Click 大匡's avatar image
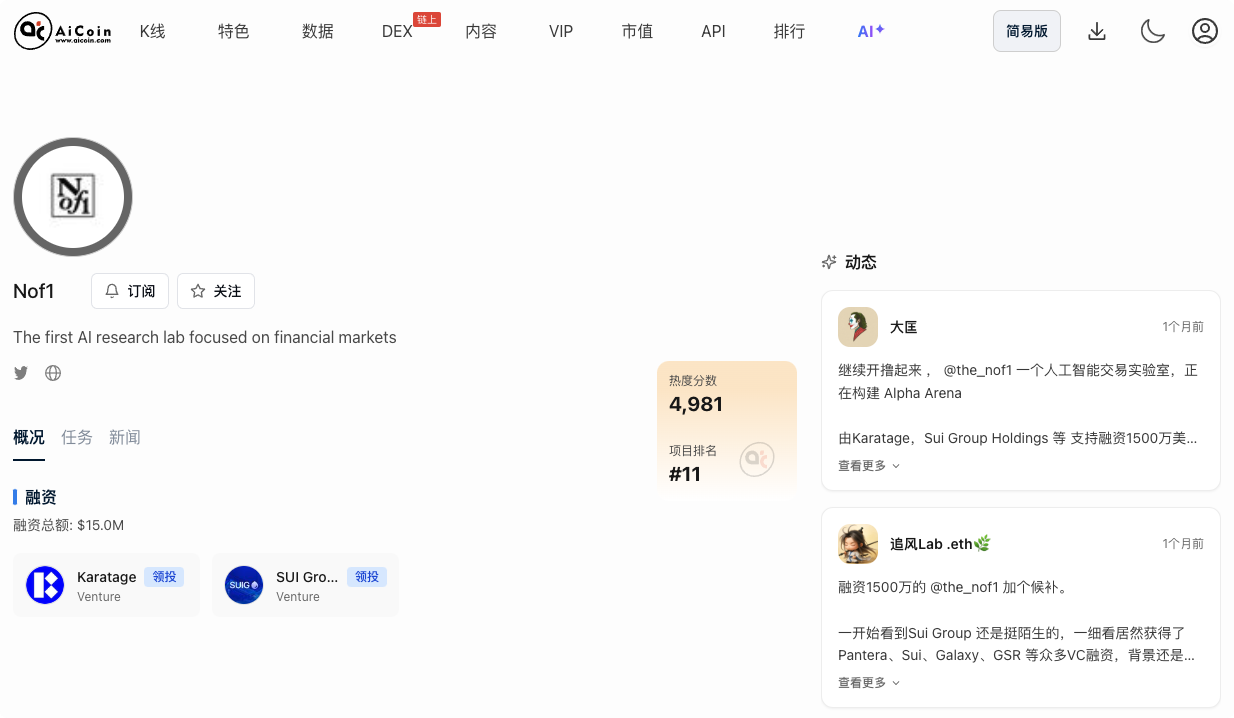Screen dimensions: 1234x718 (x=858, y=327)
